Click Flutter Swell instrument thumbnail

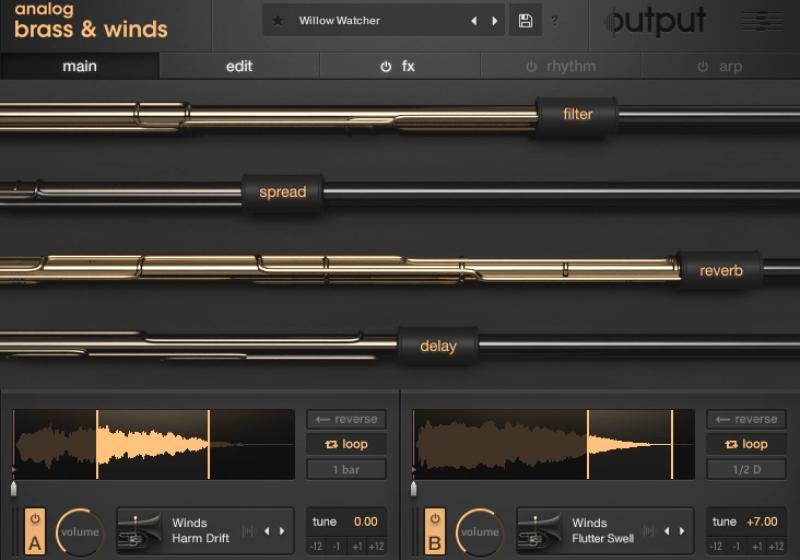(539, 531)
